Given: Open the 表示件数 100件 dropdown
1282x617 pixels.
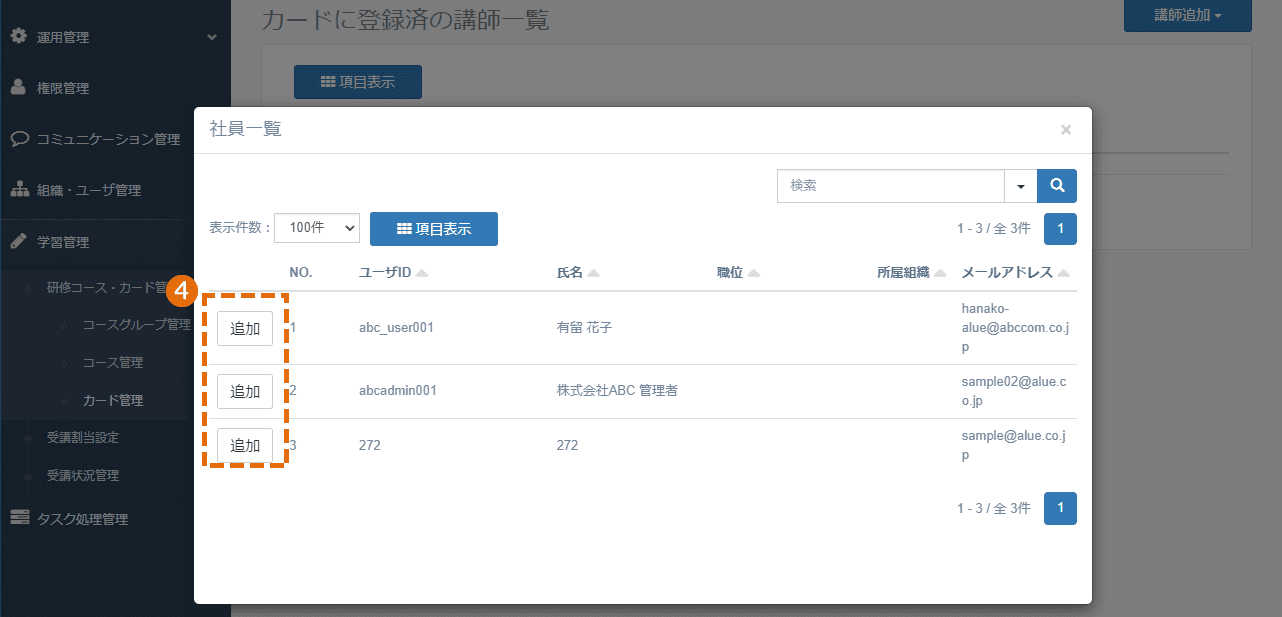Looking at the screenshot, I should coord(316,228).
